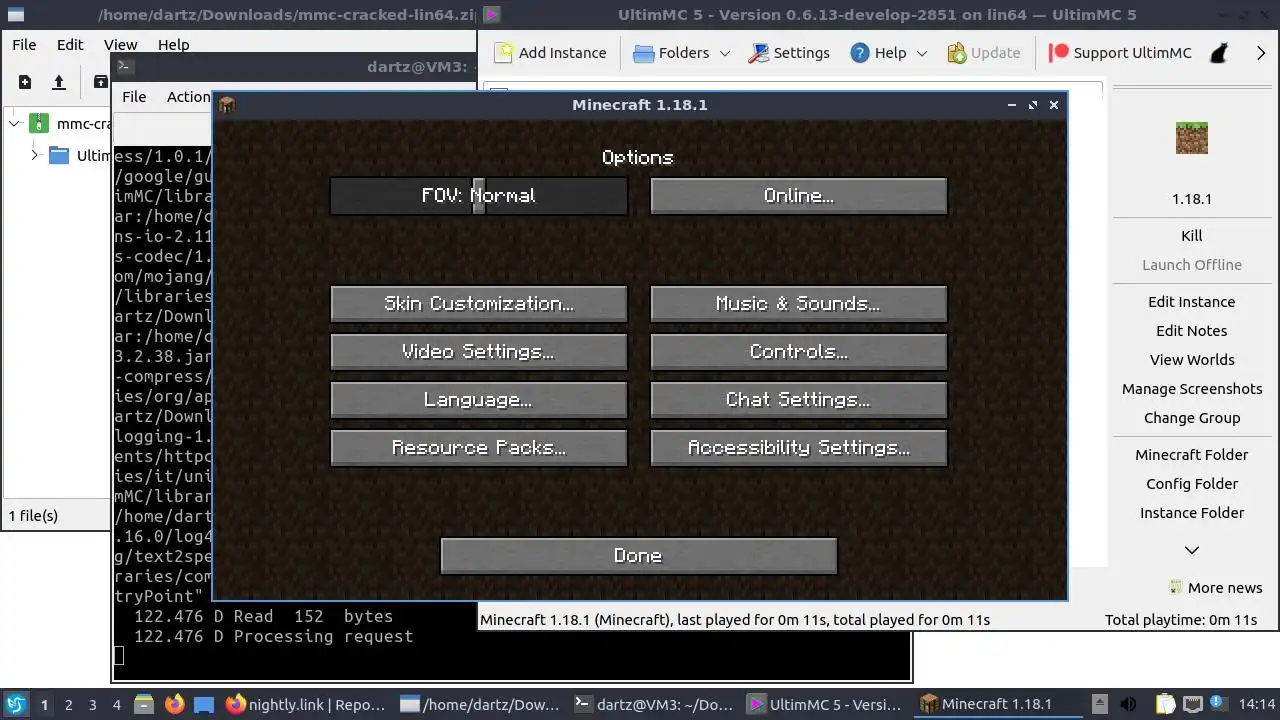The height and width of the screenshot is (720, 1280).
Task: Click the archive box icon in archive manager toolbar
Action: click(x=100, y=82)
